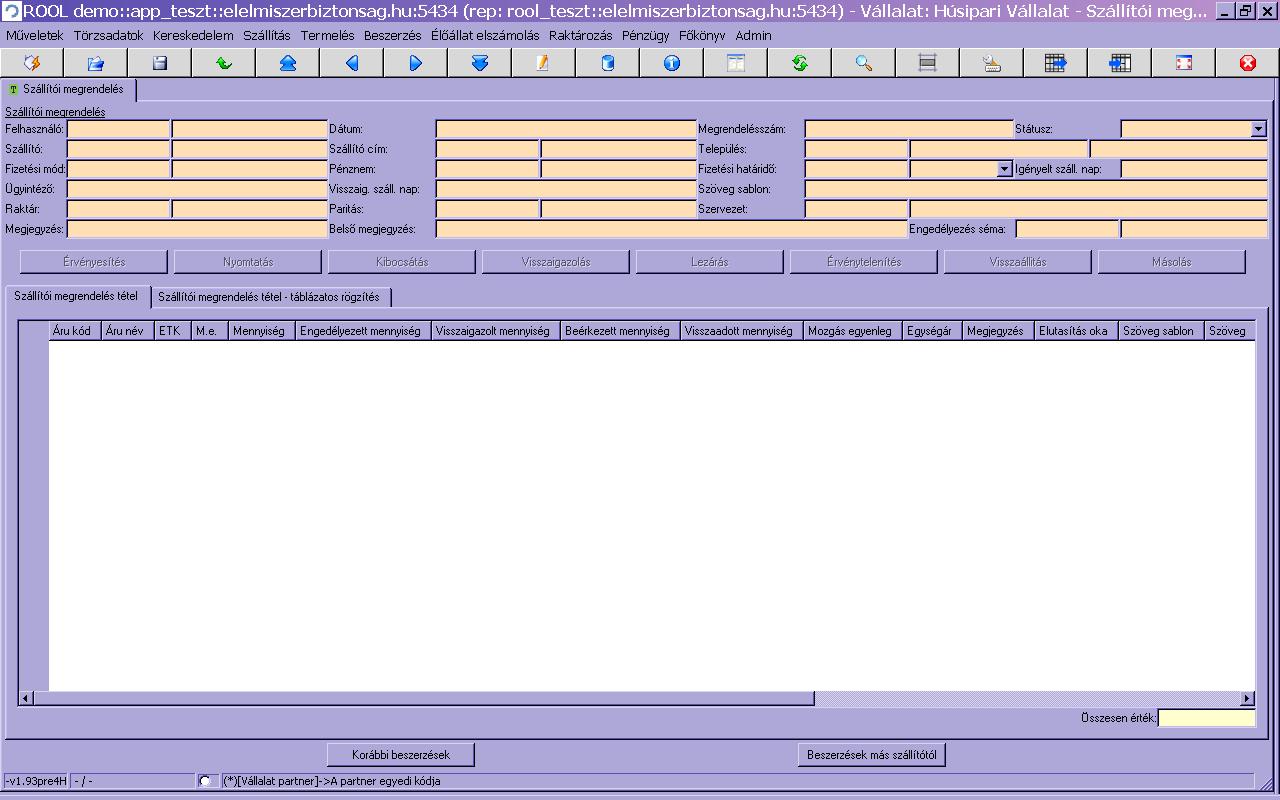1280x800 pixels.
Task: Go to next record with right arrow
Action: pos(415,63)
